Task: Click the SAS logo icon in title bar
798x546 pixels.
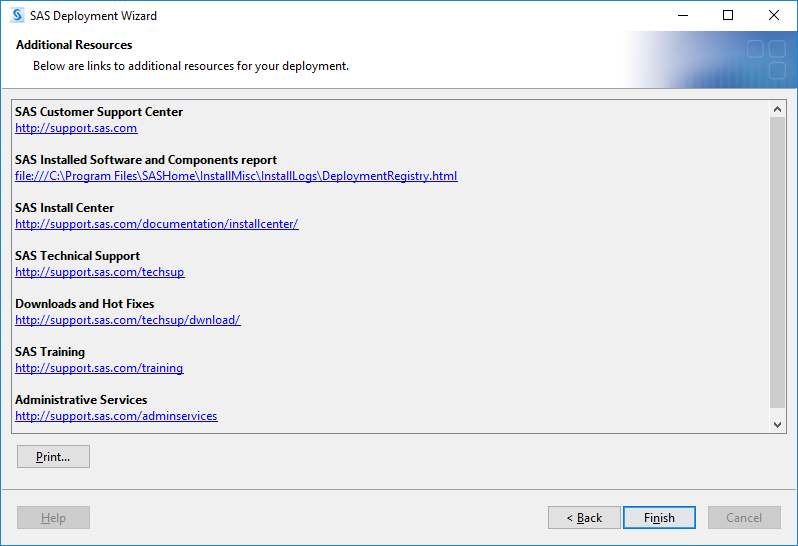Action: pyautogui.click(x=17, y=15)
